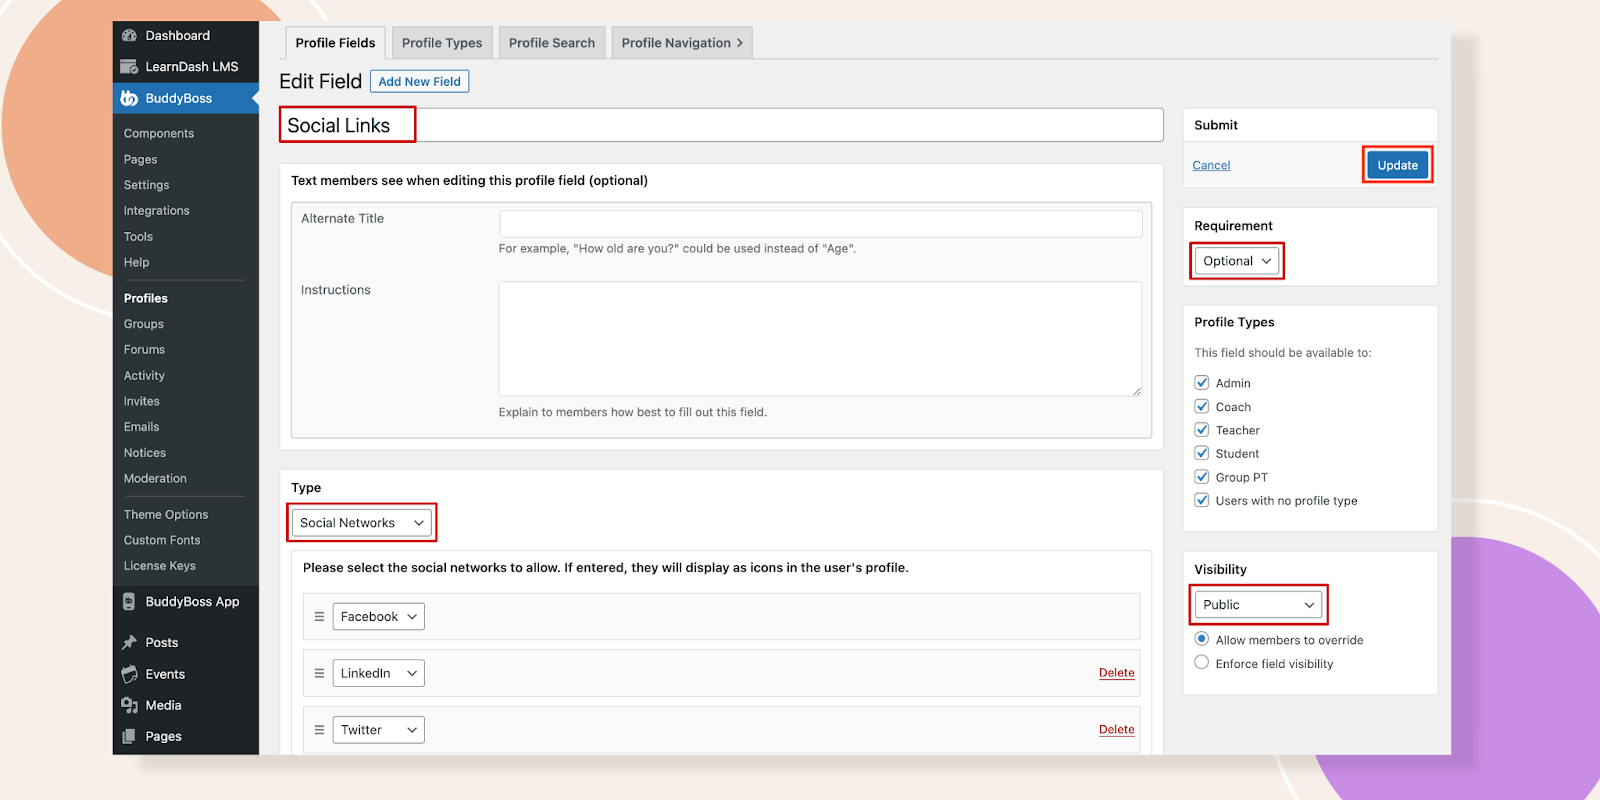Switch to the Profile Types tab
Image resolution: width=1600 pixels, height=800 pixels.
442,43
